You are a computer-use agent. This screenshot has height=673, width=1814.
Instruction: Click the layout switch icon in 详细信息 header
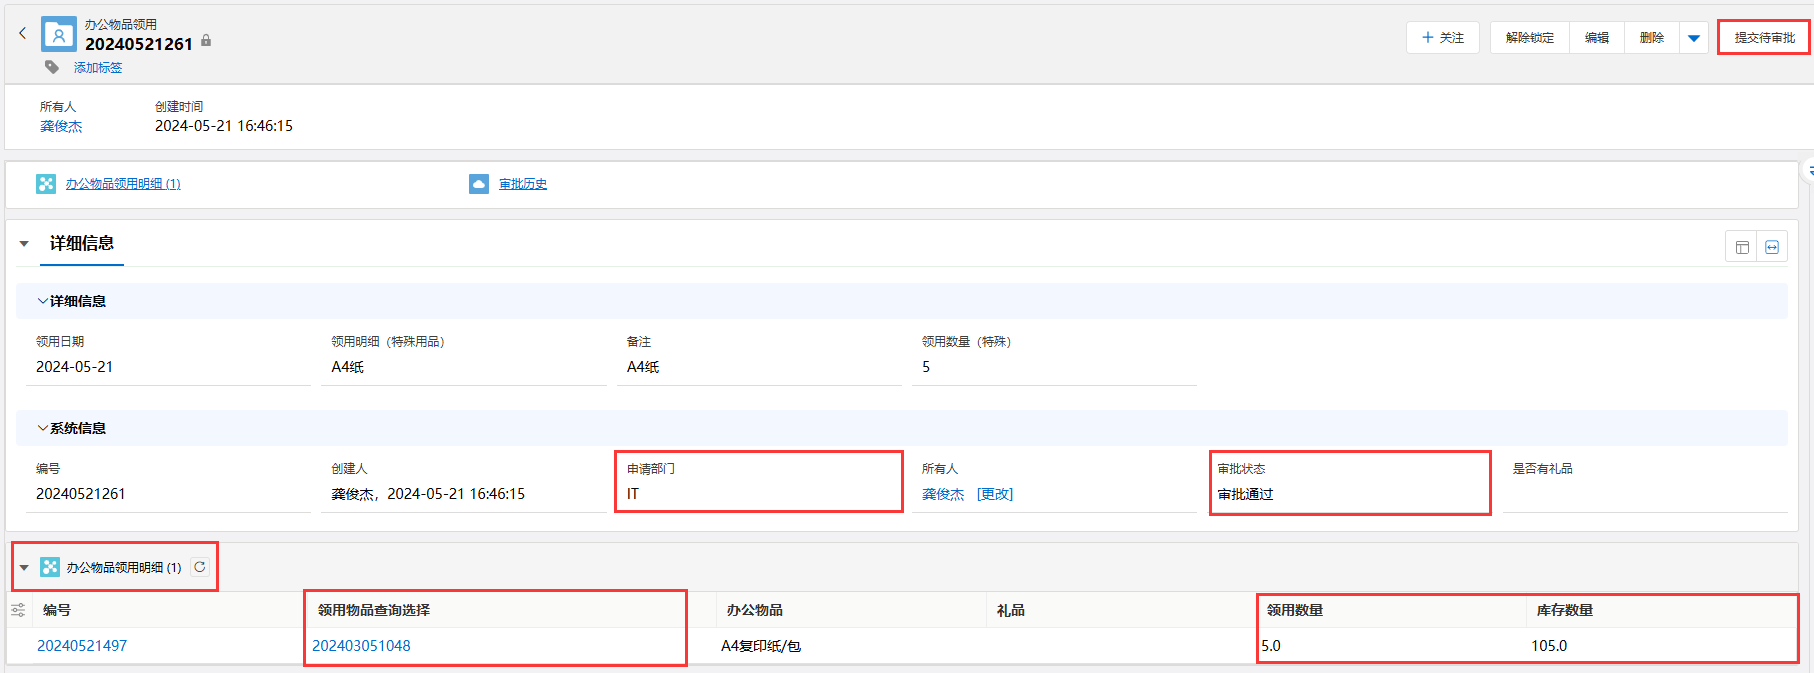pos(1742,247)
